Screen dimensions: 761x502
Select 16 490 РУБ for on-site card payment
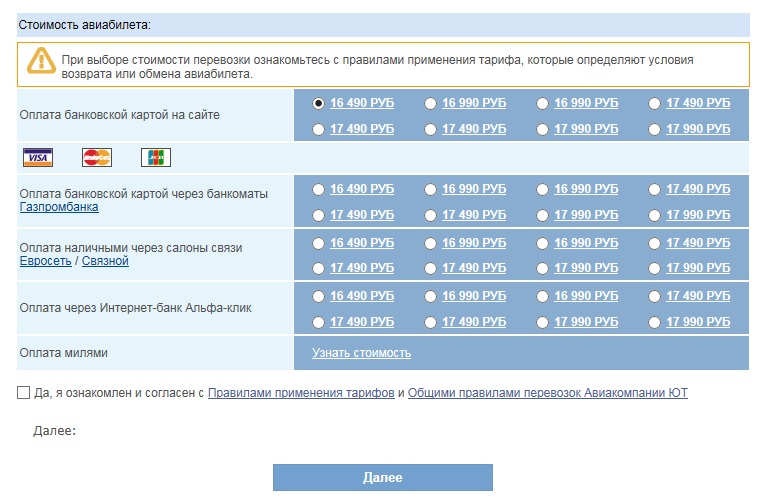click(x=319, y=103)
